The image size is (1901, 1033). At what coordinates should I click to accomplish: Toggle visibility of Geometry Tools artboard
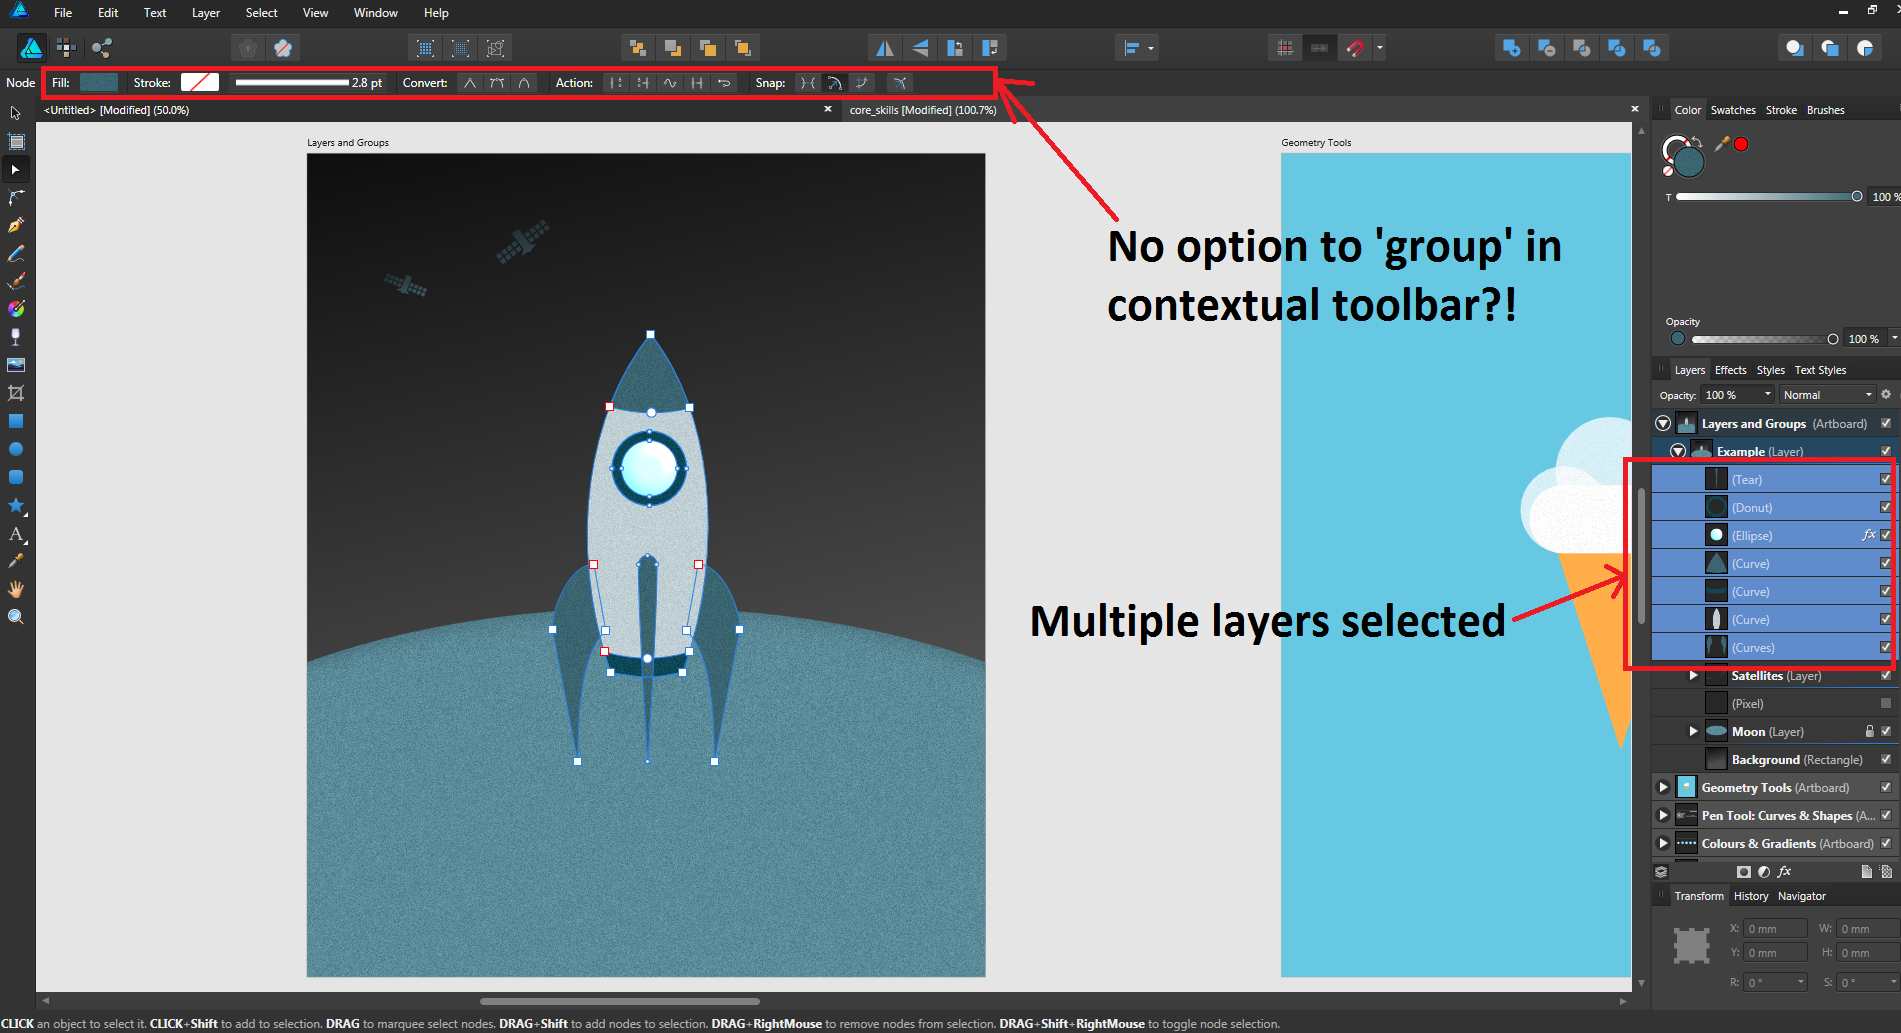[1885, 787]
